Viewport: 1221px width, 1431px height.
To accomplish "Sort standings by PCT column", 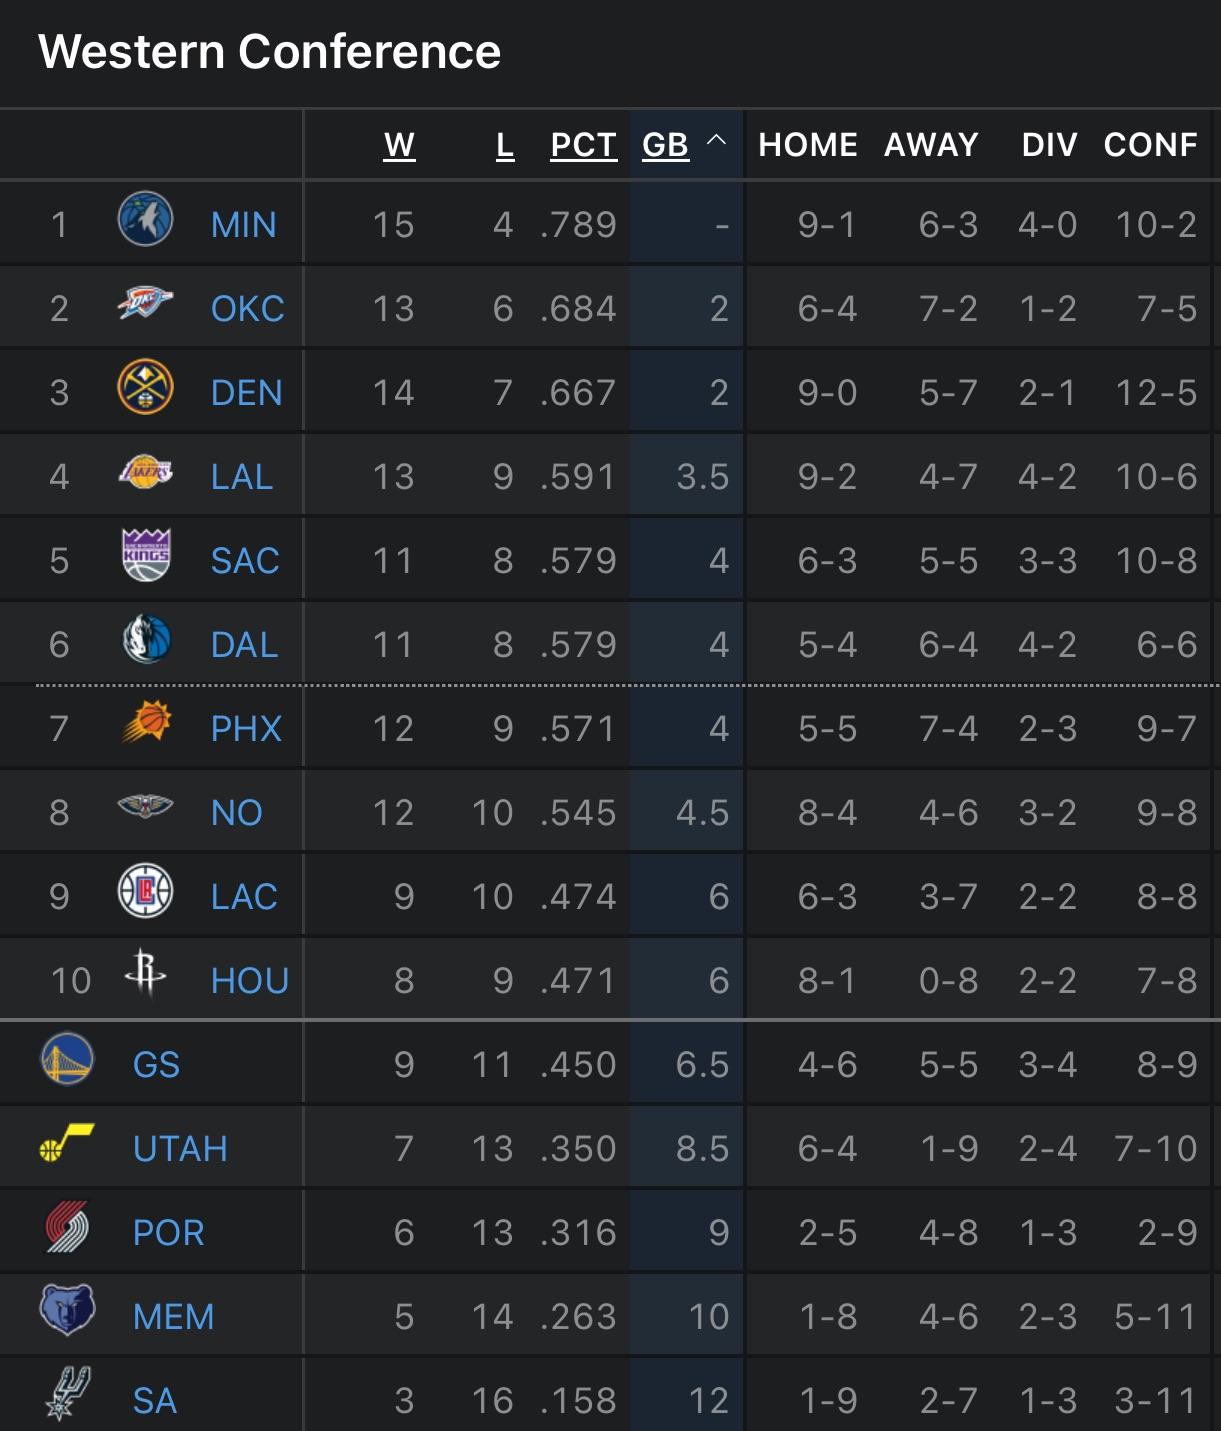I will click(x=583, y=145).
